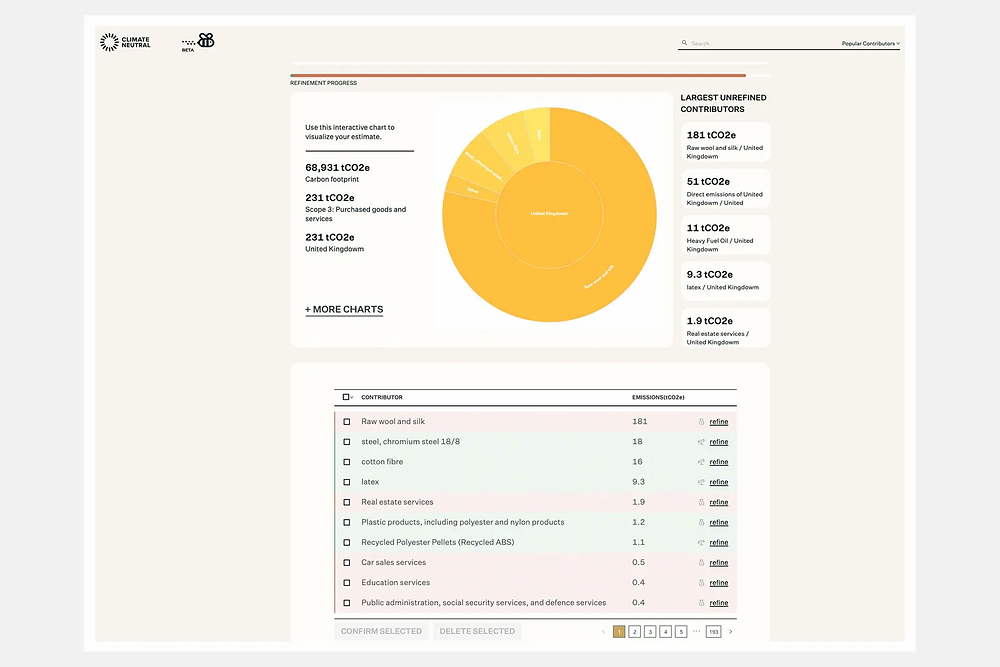Refine the Real estate services entry
This screenshot has width=1000, height=667.
719,502
